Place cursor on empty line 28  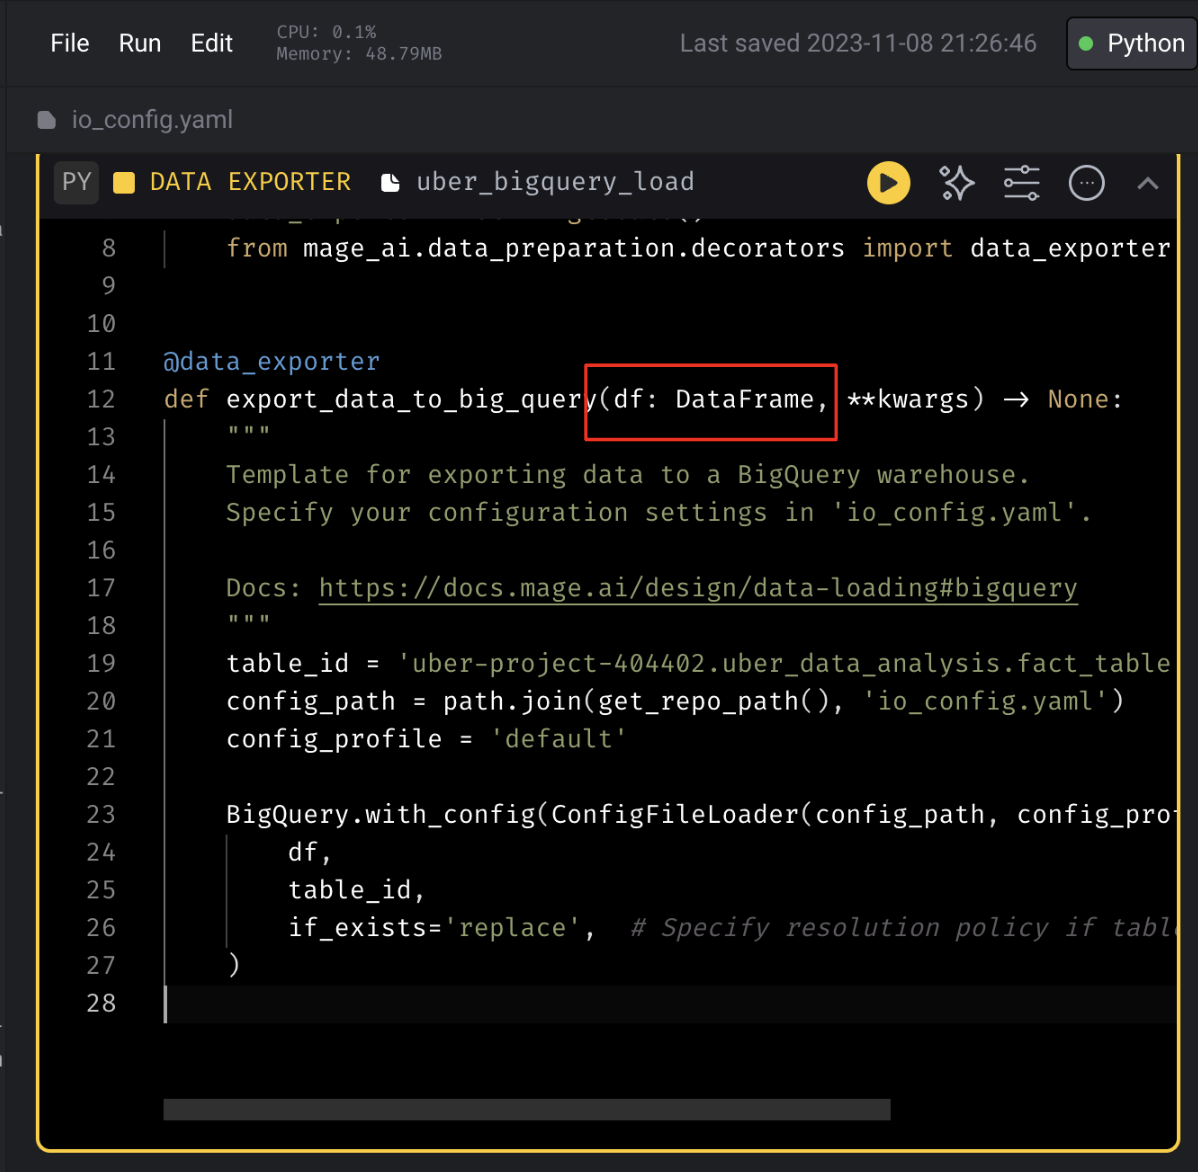pos(400,1003)
